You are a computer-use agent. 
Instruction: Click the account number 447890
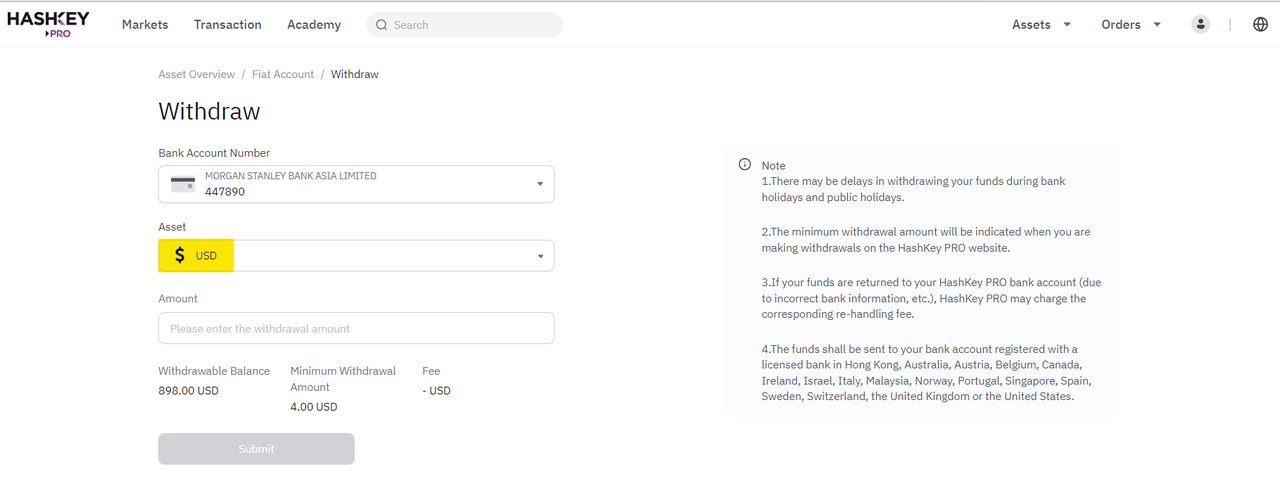tap(225, 192)
